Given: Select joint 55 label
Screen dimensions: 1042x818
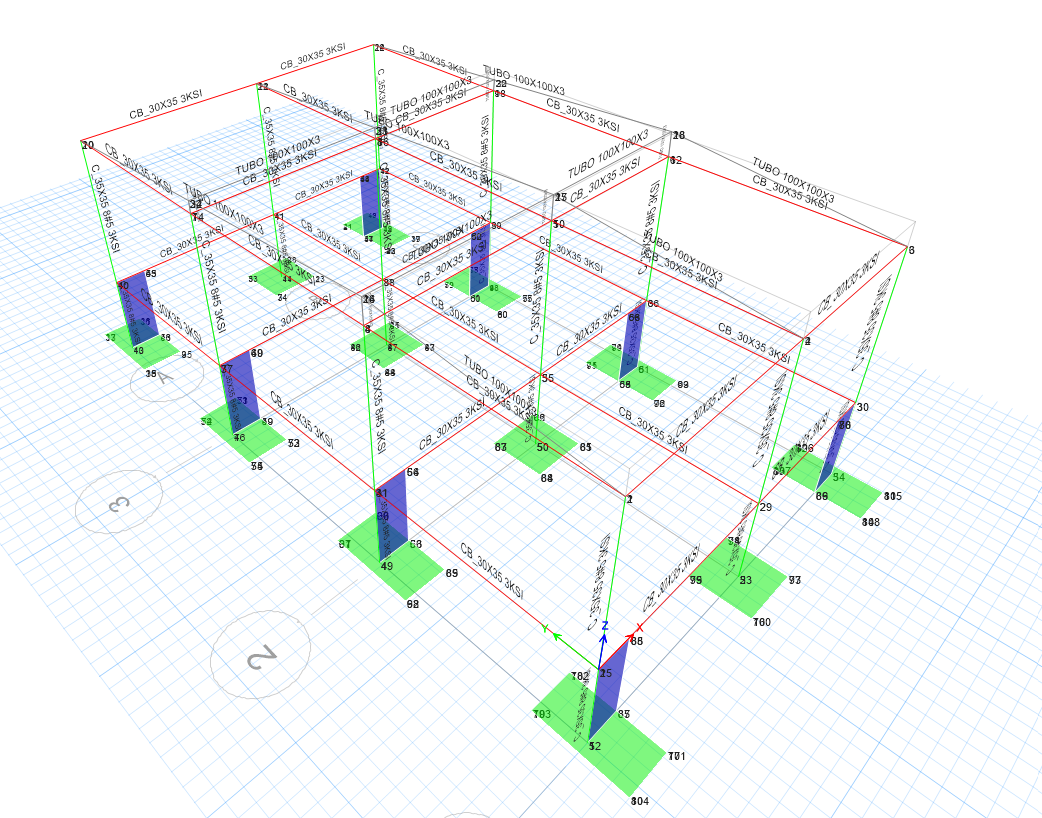Looking at the screenshot, I should coord(548,378).
